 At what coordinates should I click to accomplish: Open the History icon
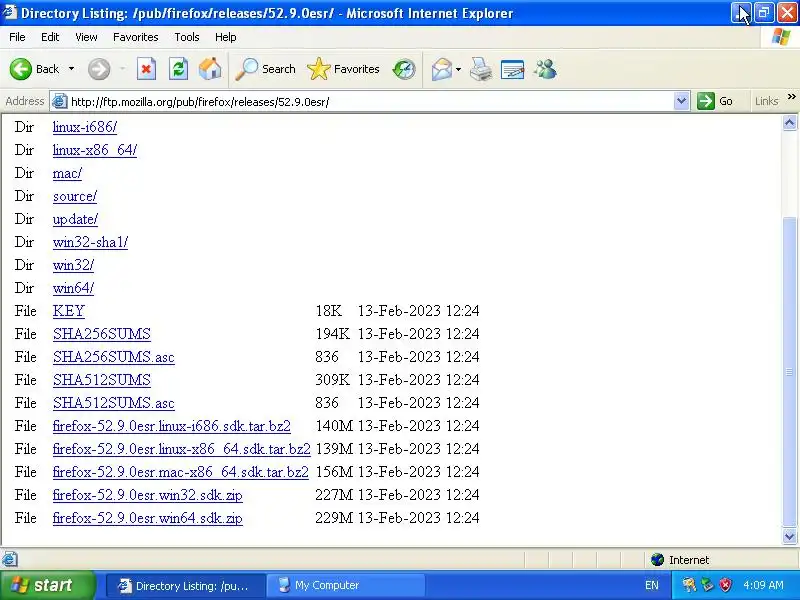tap(404, 69)
